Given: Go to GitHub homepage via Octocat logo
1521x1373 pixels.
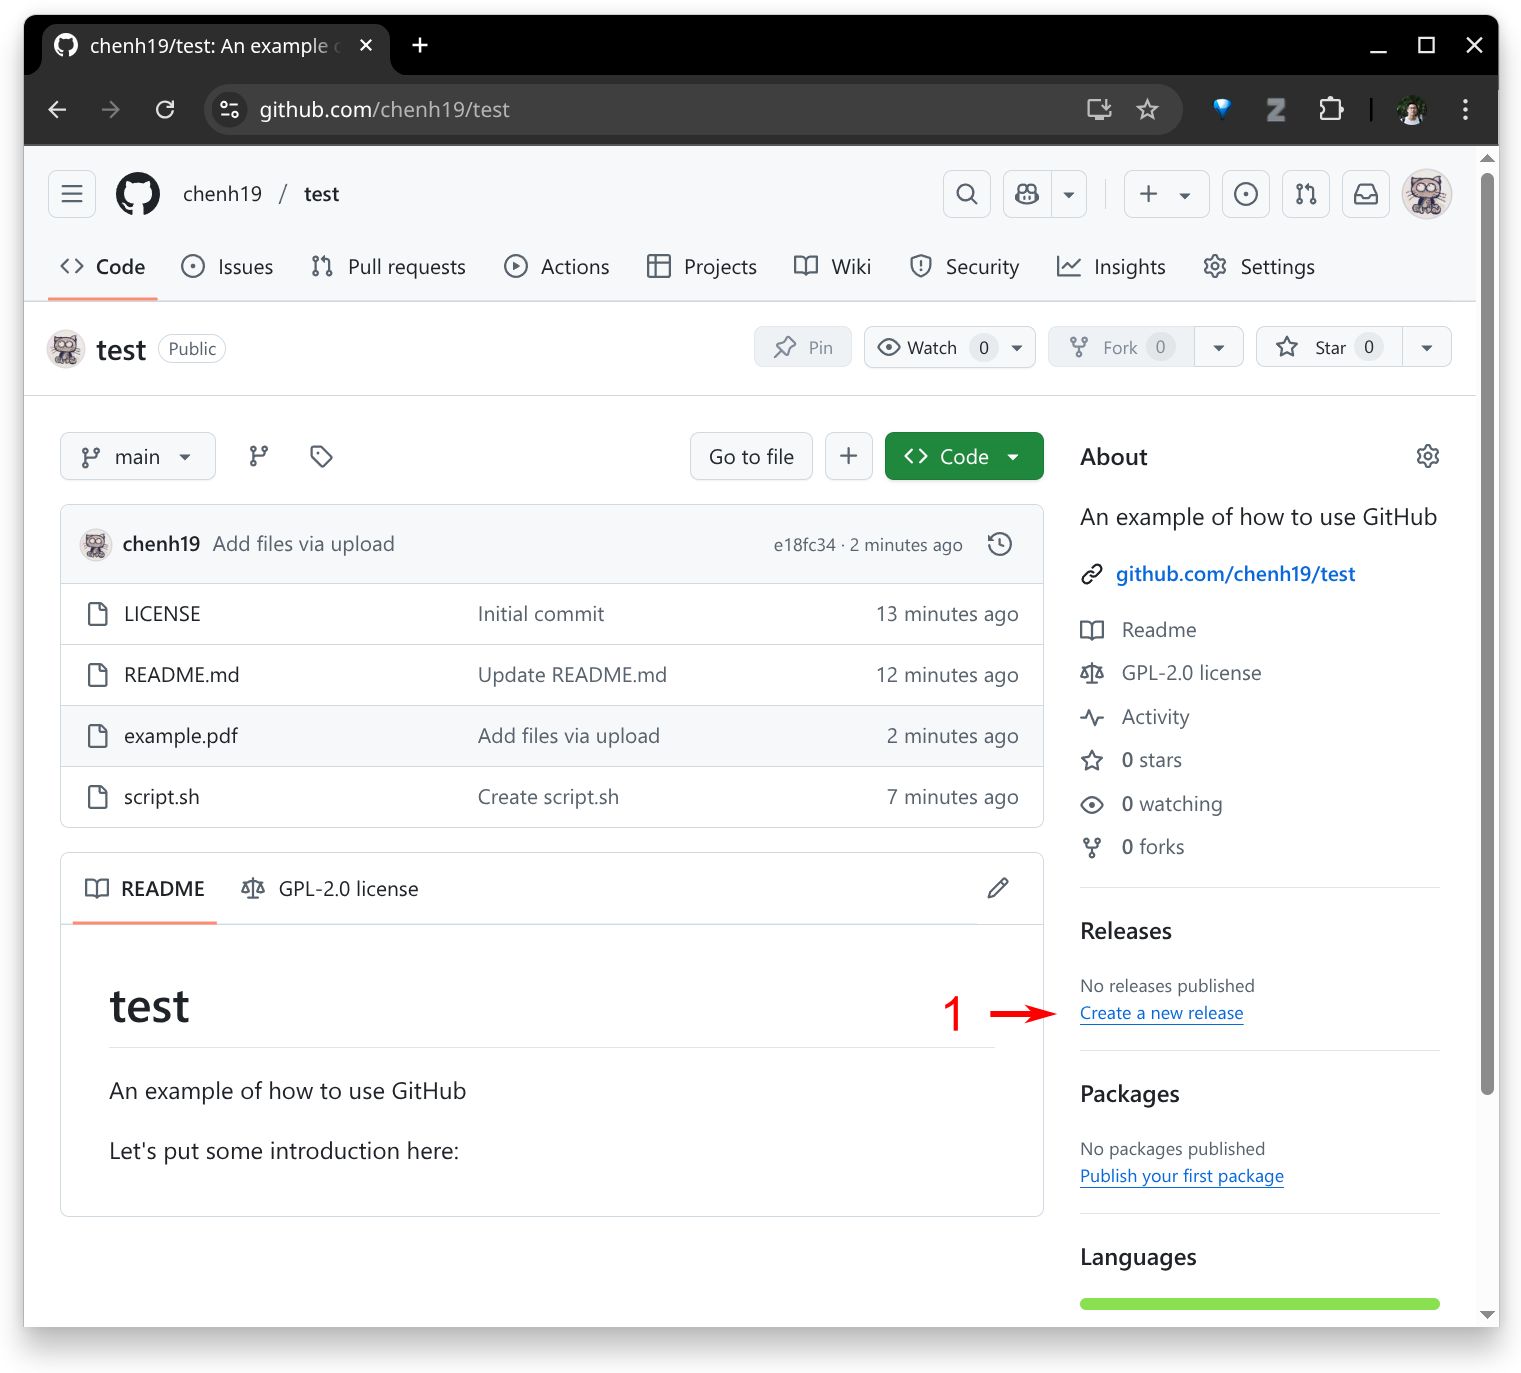Looking at the screenshot, I should (x=138, y=194).
